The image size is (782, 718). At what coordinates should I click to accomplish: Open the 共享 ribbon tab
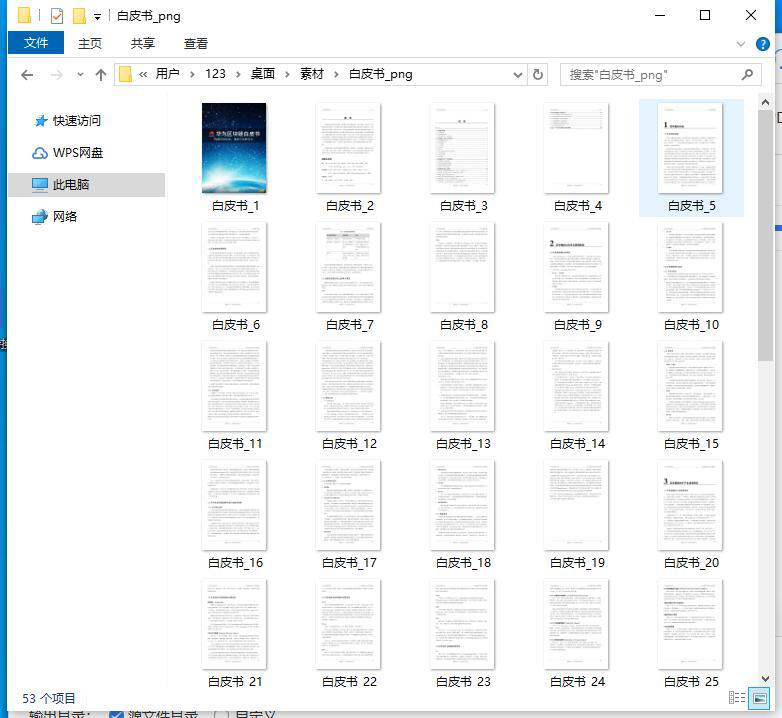pos(143,43)
